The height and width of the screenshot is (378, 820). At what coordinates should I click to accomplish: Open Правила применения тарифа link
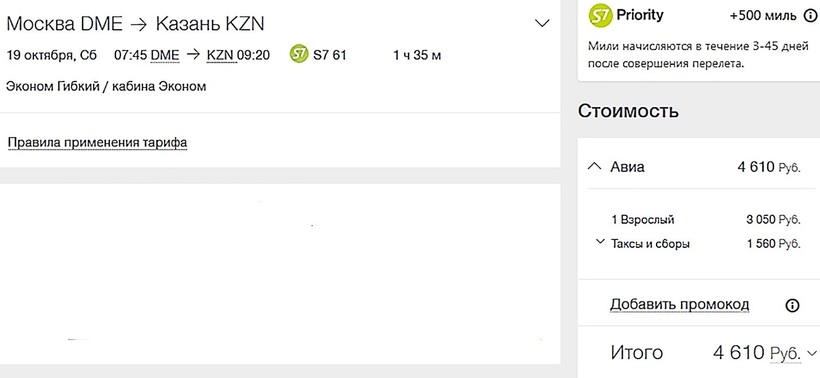click(x=97, y=142)
